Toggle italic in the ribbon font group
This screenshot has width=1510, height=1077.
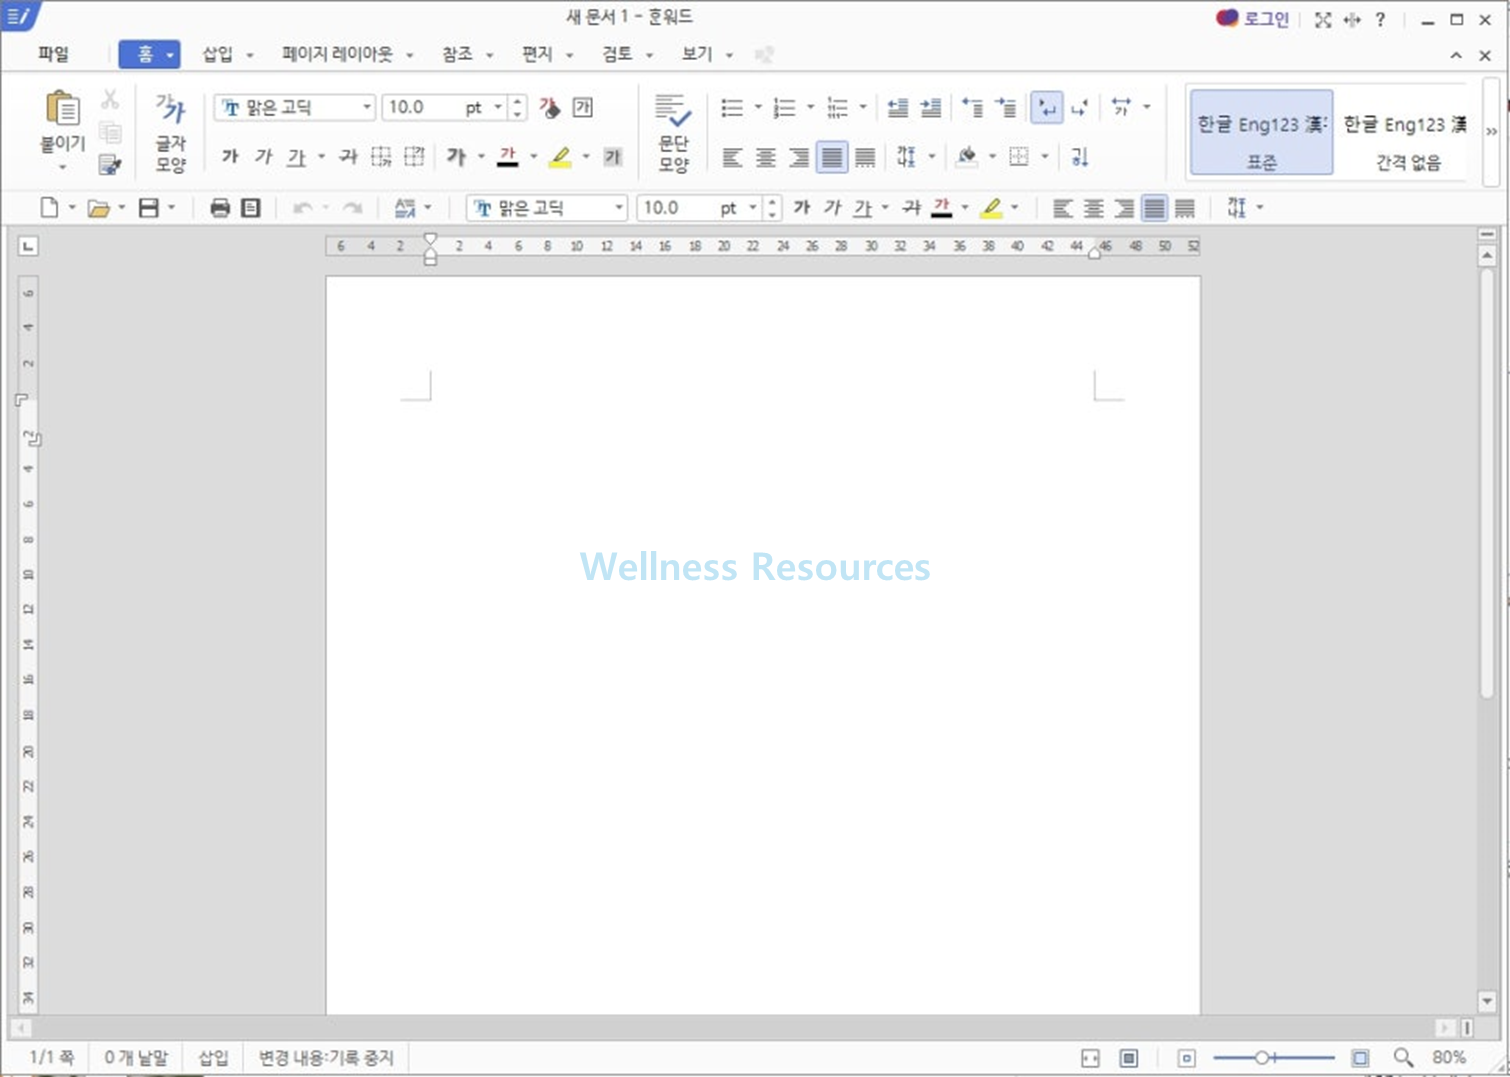[263, 156]
